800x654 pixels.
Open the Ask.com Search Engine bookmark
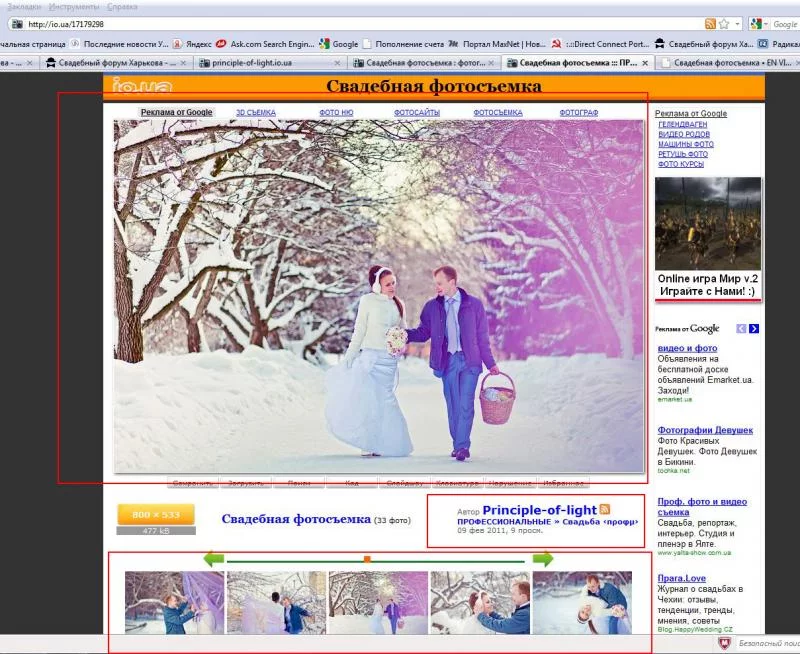pos(265,44)
